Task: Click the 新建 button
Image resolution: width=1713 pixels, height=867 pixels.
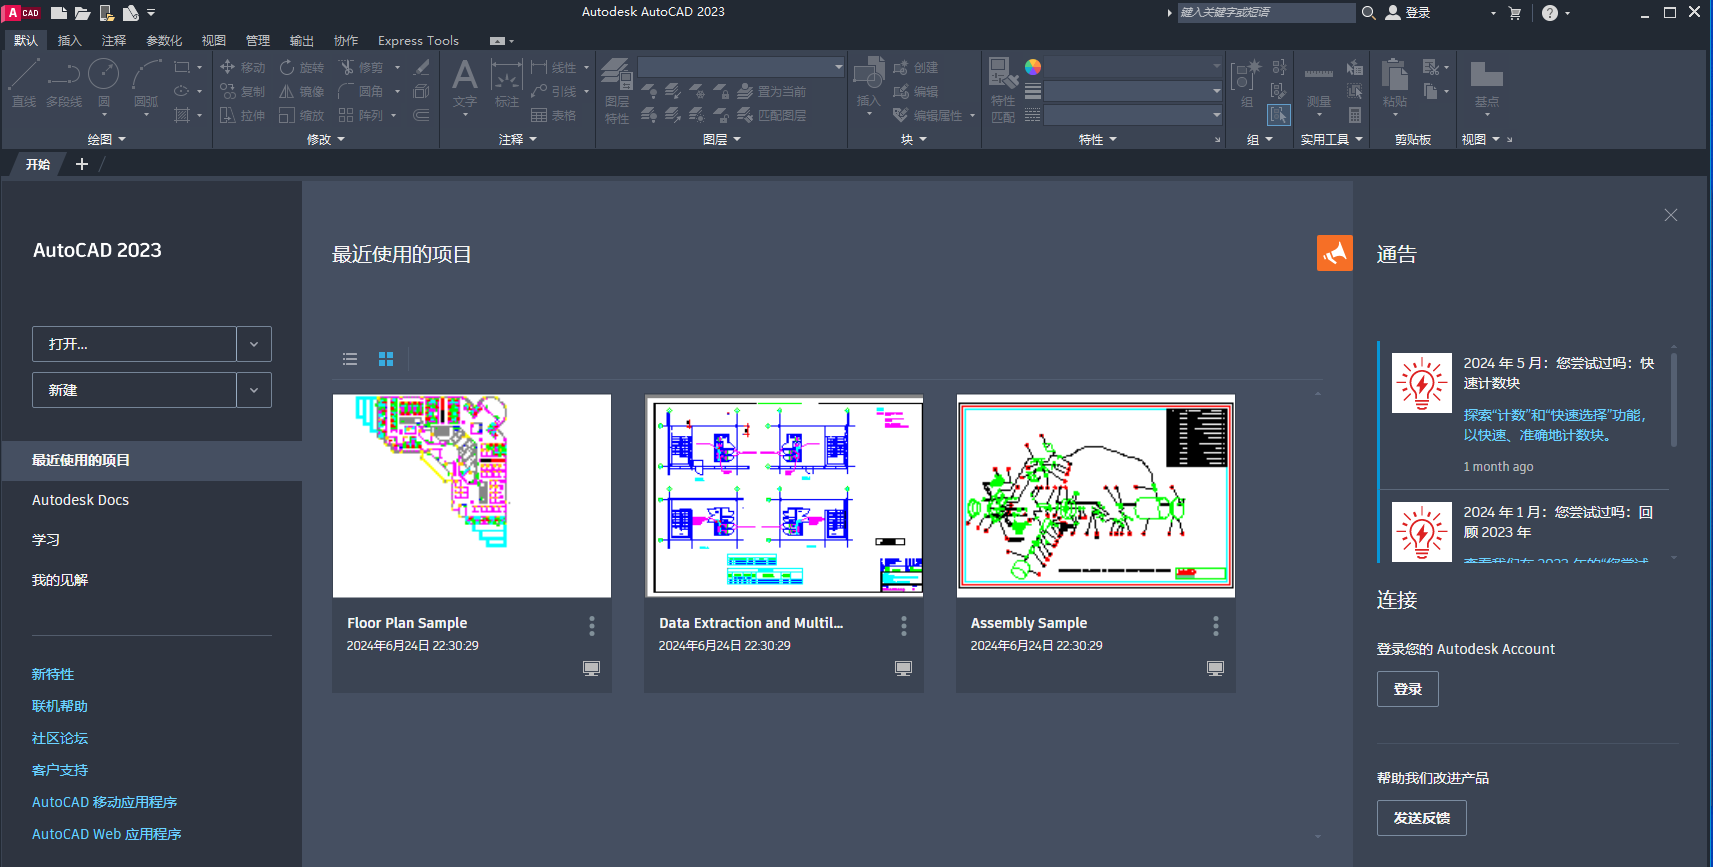Action: point(134,390)
